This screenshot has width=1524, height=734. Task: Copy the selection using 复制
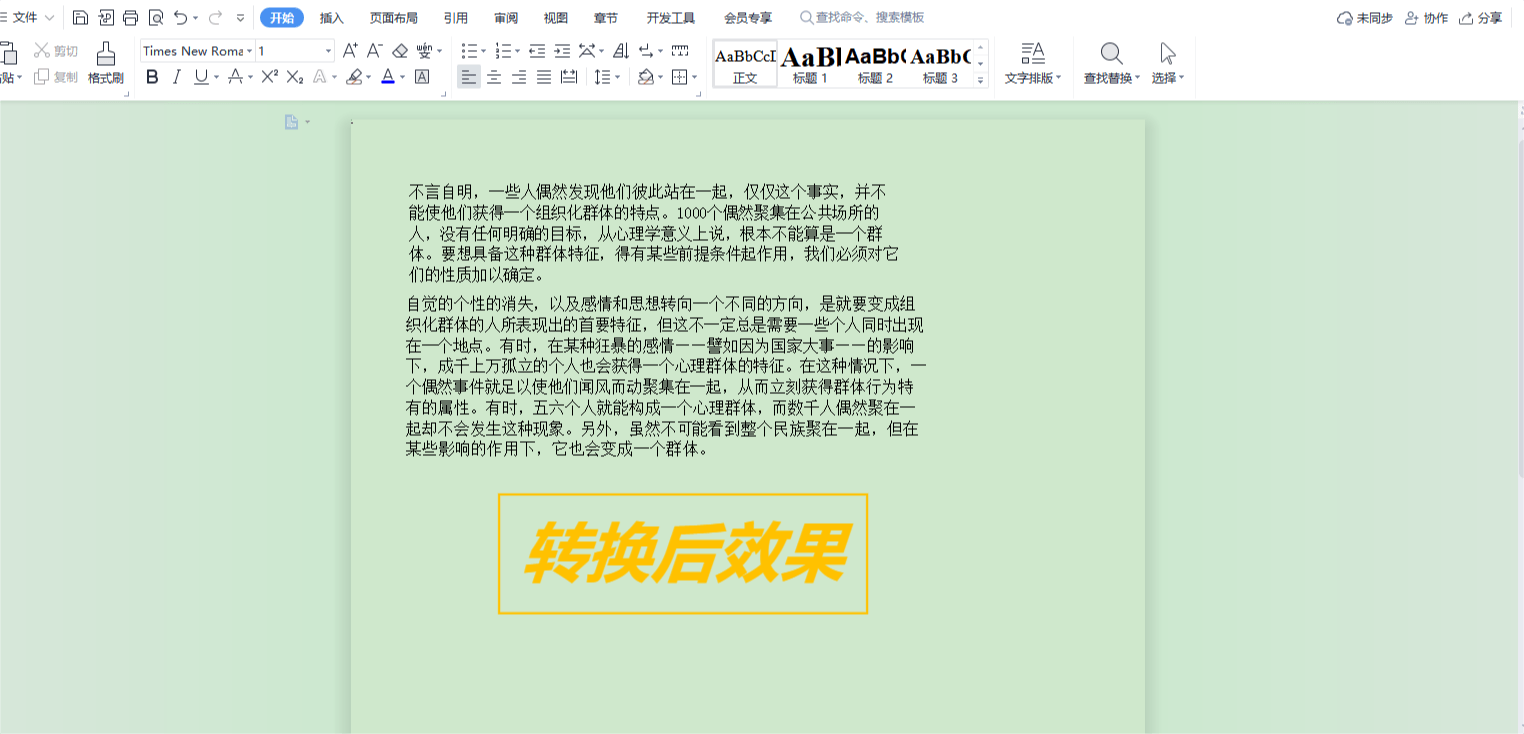point(56,77)
